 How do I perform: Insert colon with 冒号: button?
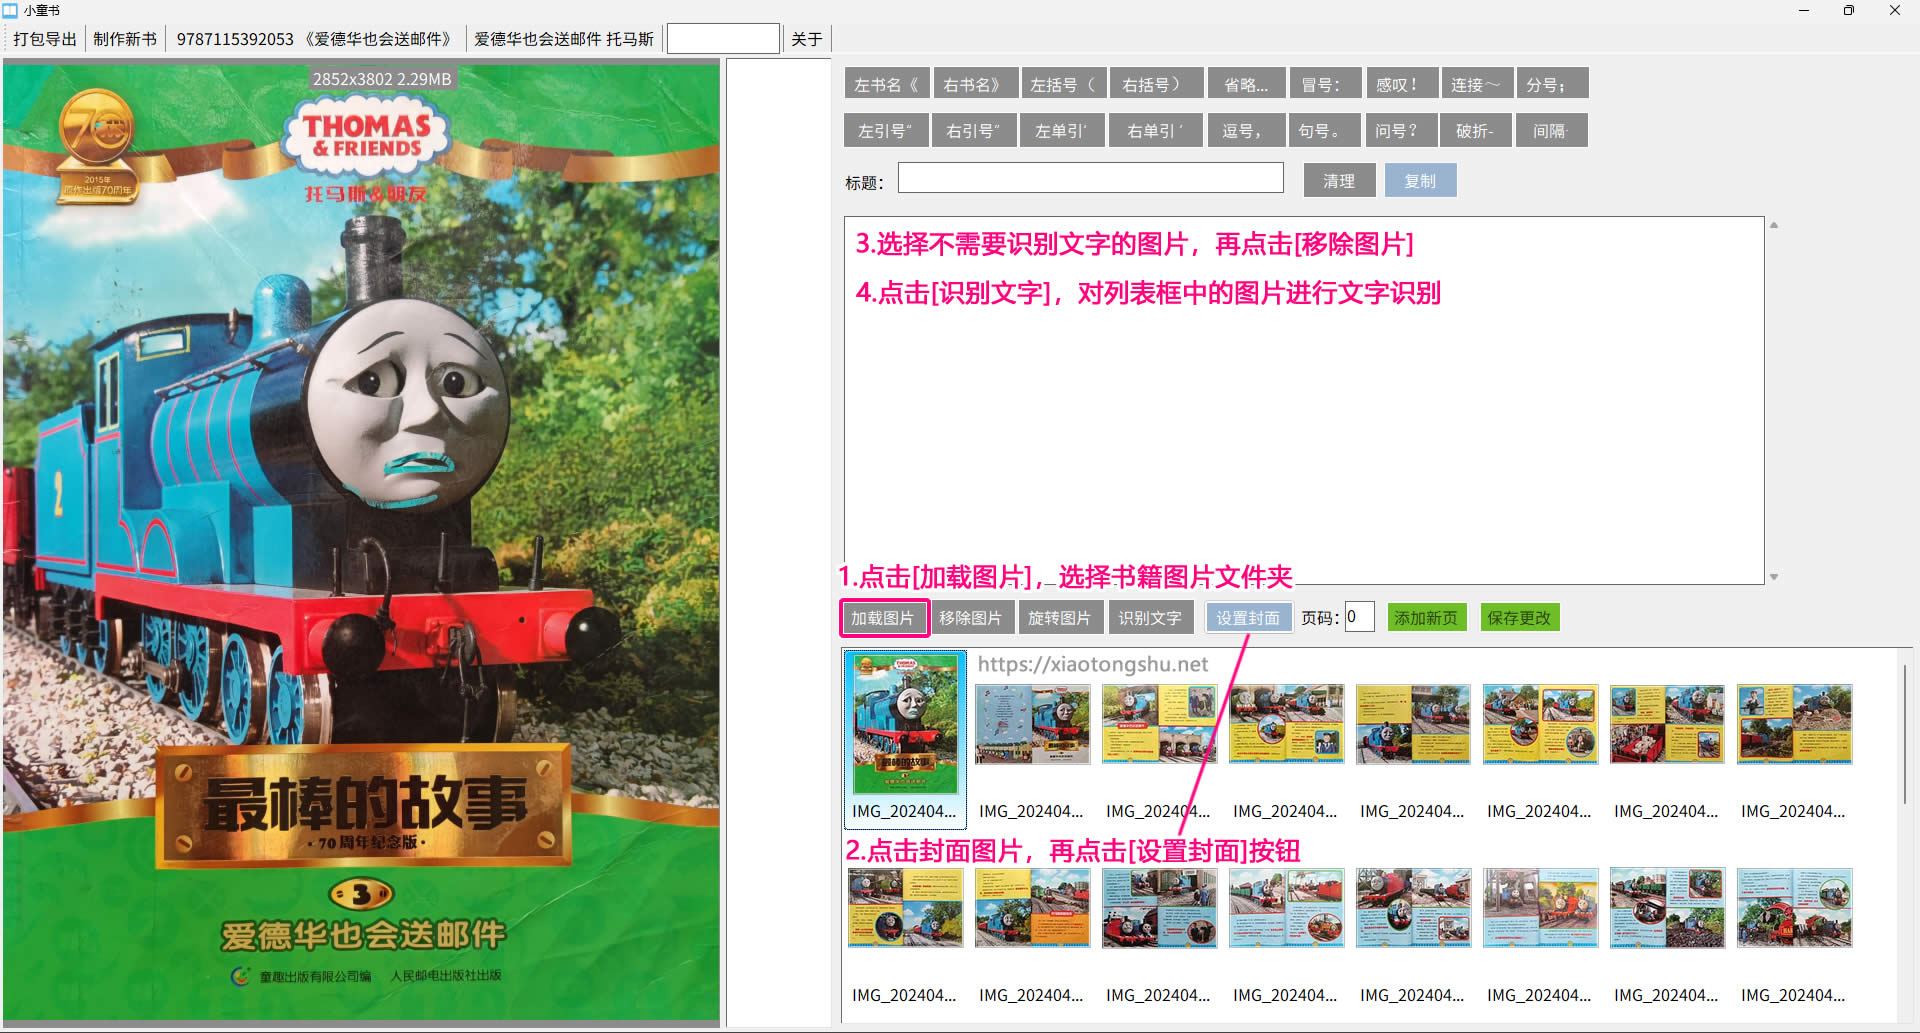[1325, 84]
